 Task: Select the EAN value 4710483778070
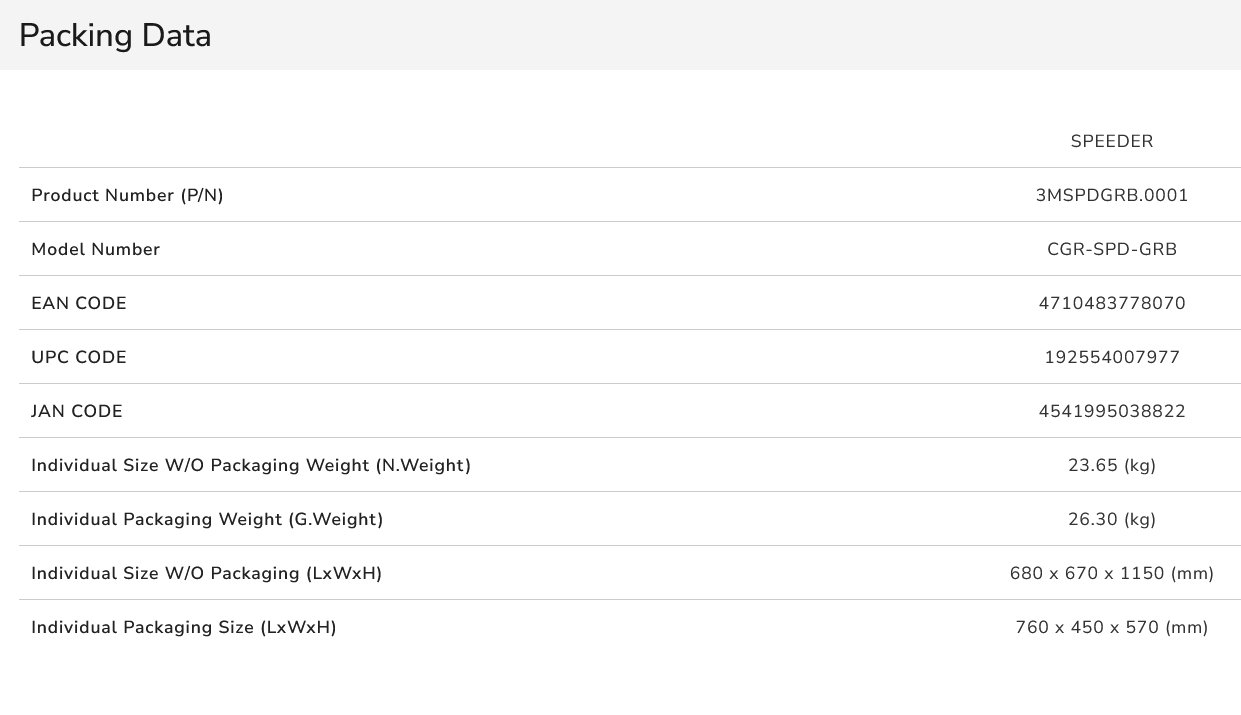tap(1112, 303)
